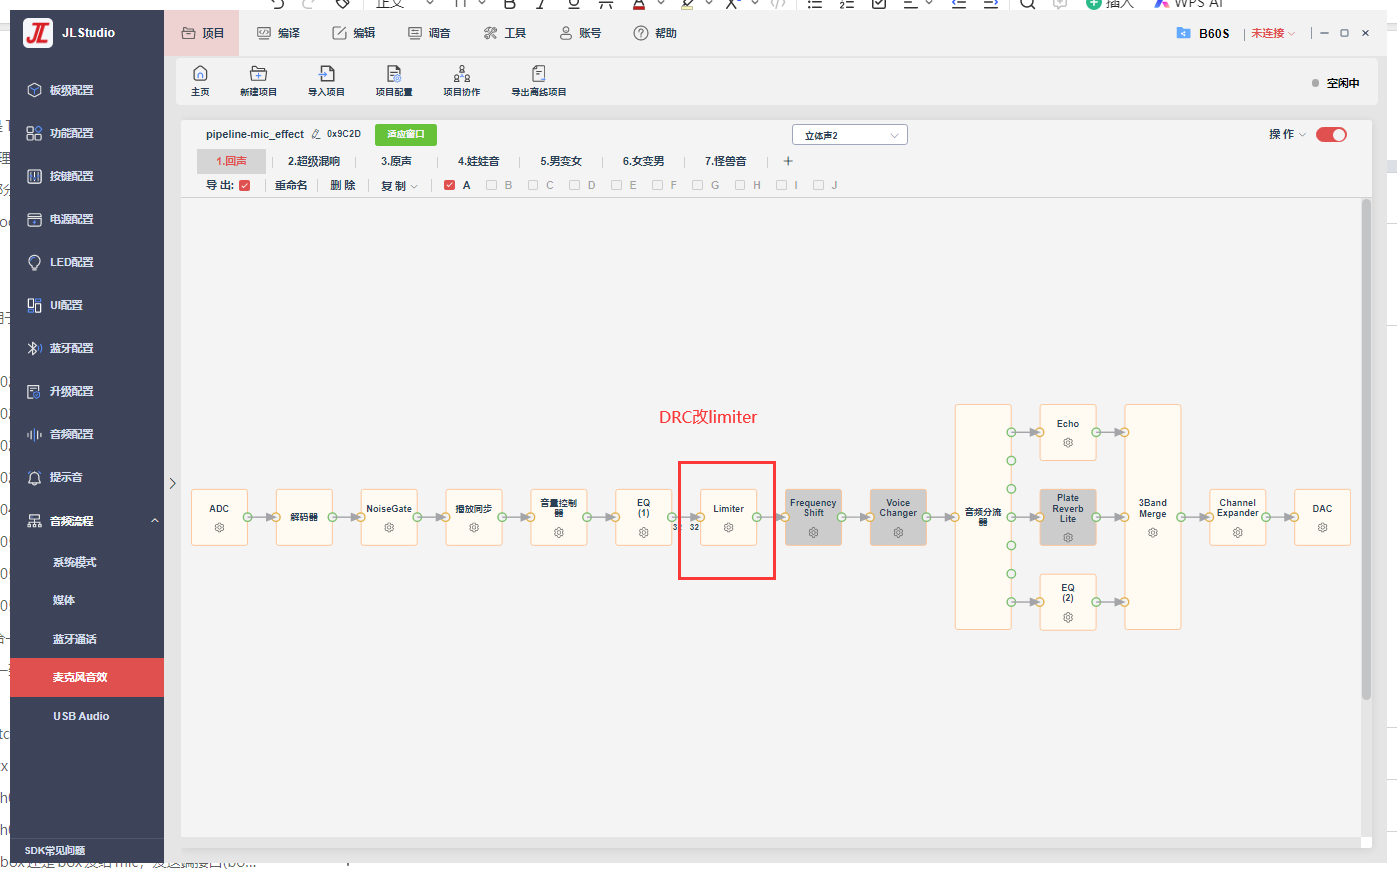Open the 主页 home icon in toolbar

[200, 74]
